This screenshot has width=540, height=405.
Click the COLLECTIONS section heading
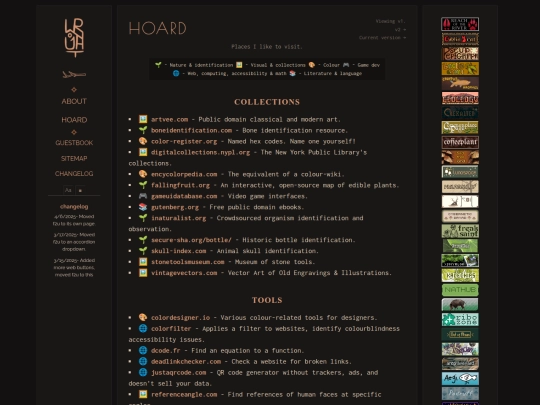pos(267,102)
